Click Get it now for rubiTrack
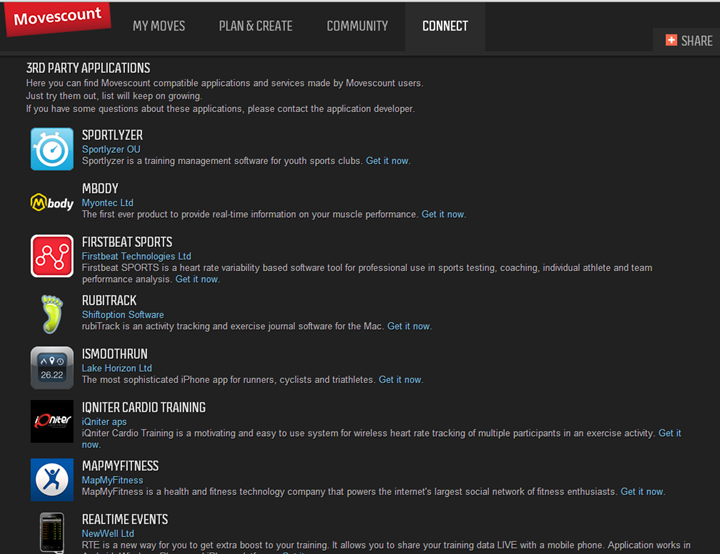Image resolution: width=720 pixels, height=554 pixels. click(409, 326)
